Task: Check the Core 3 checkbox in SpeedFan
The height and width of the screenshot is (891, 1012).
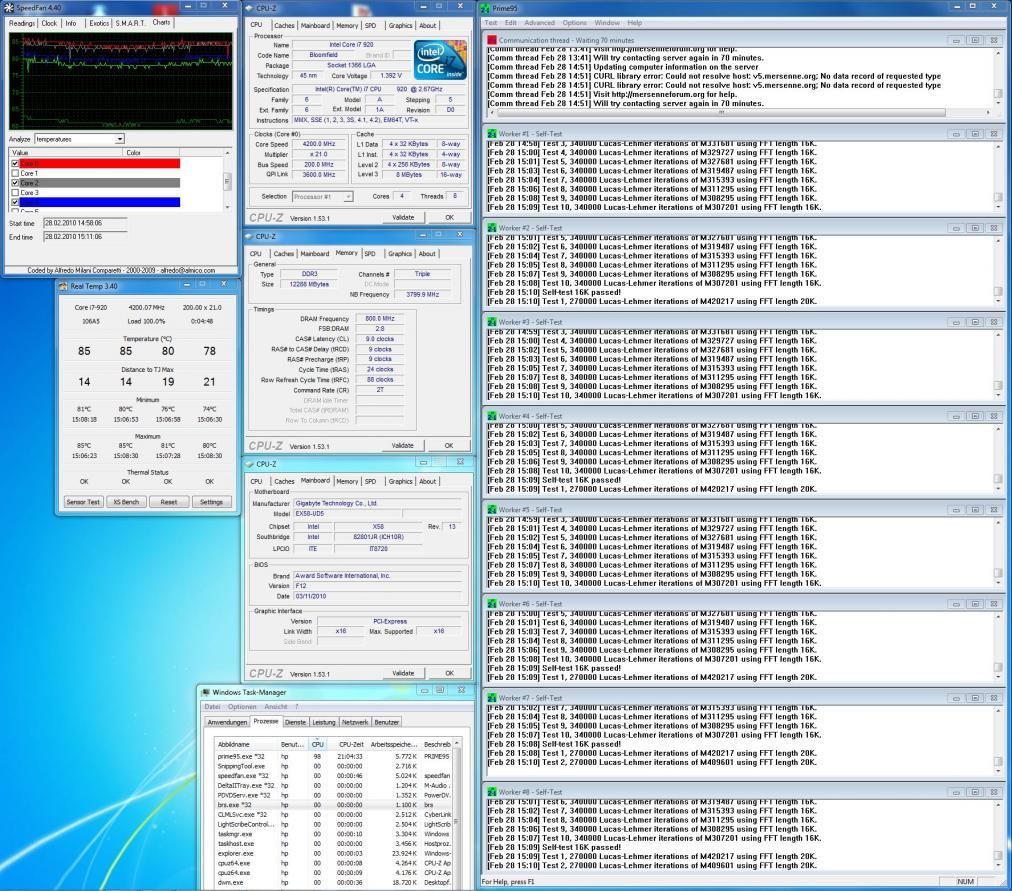Action: coord(15,193)
